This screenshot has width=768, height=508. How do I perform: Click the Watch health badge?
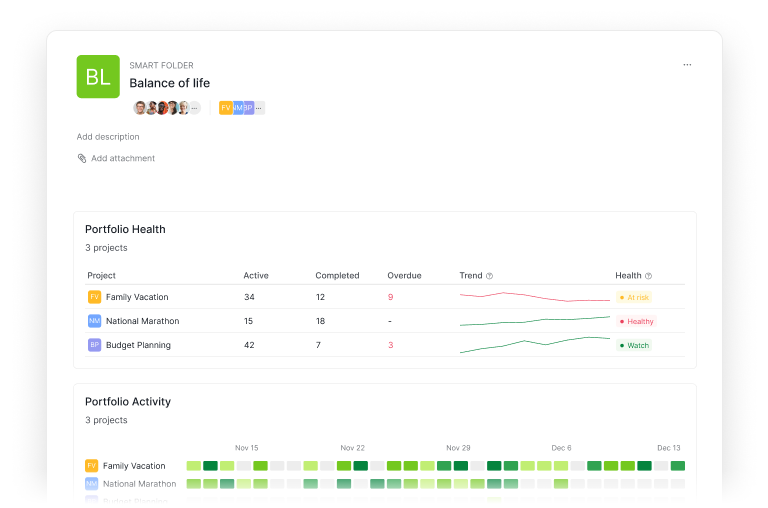coord(634,345)
